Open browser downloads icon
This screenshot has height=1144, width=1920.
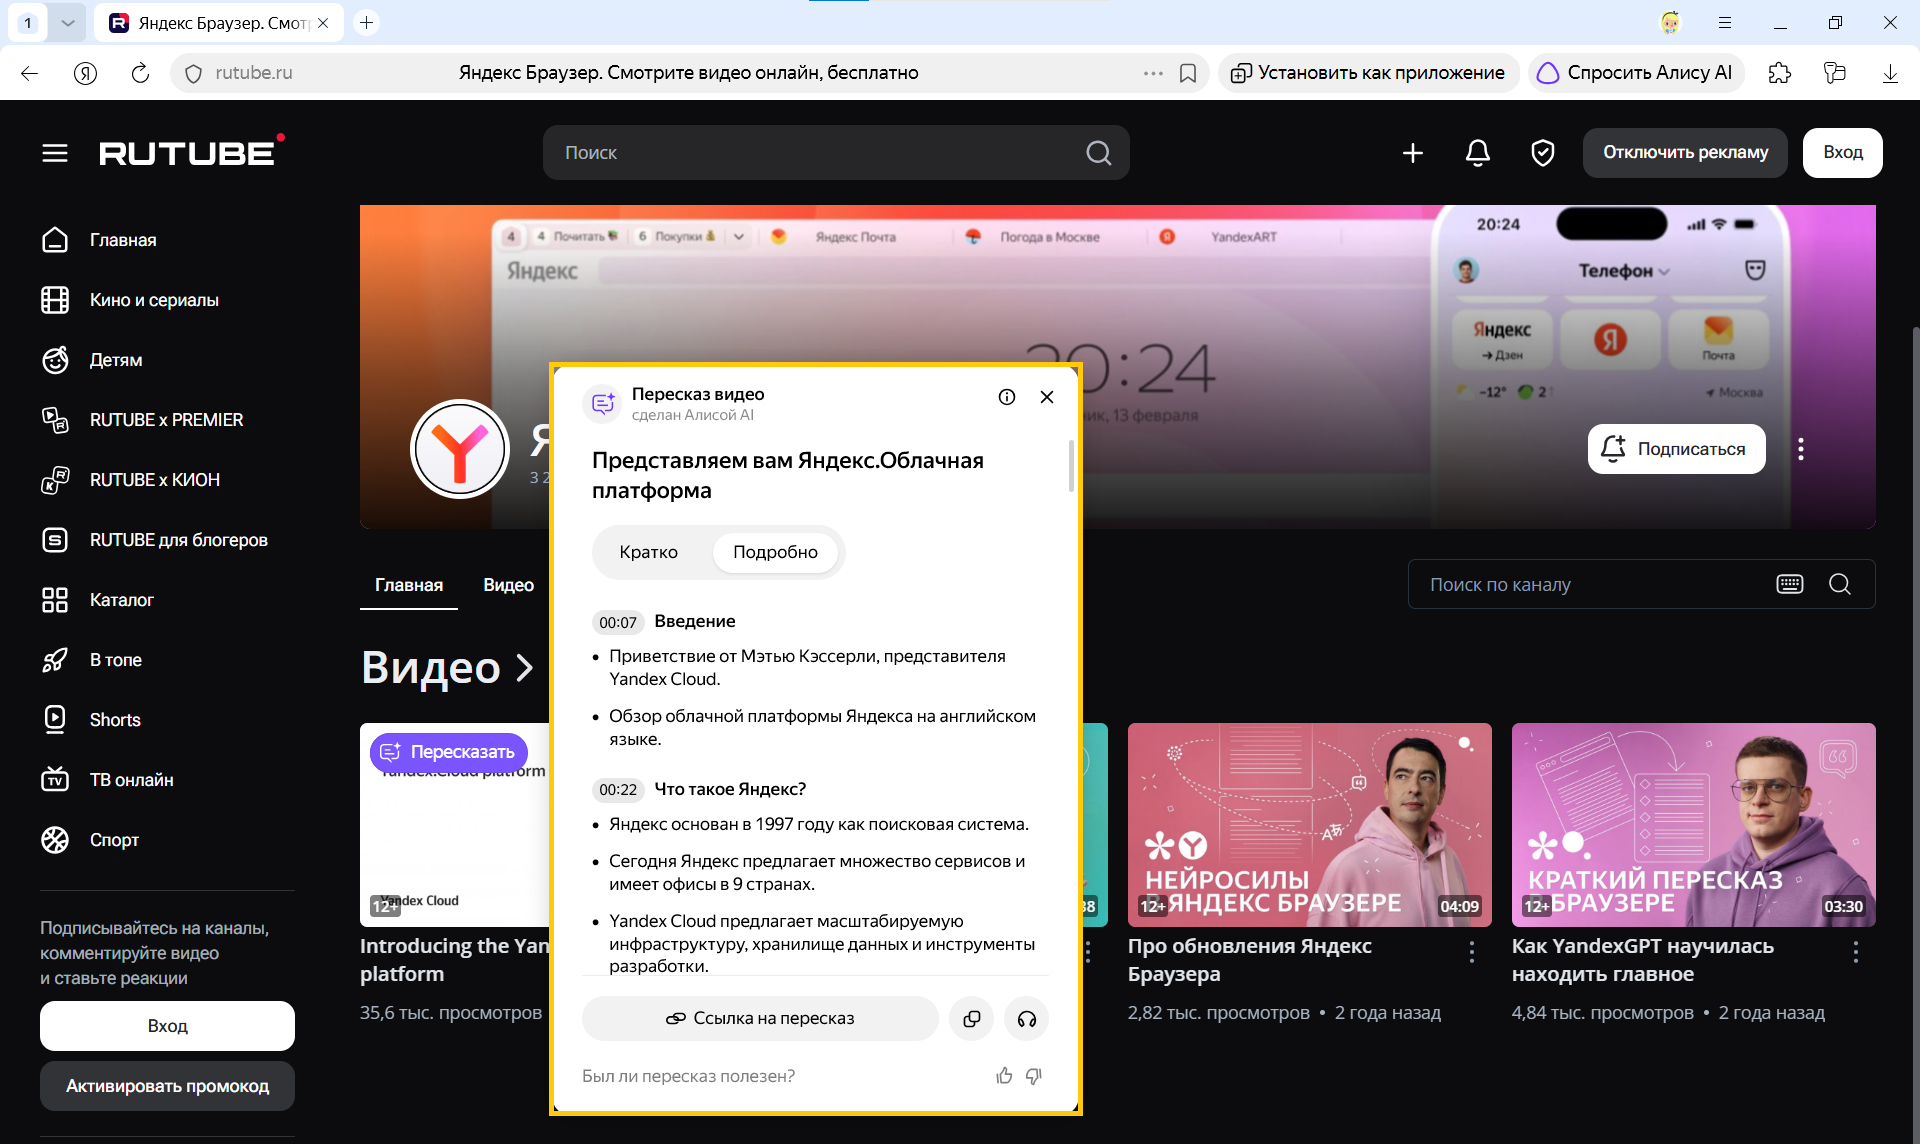tap(1890, 73)
